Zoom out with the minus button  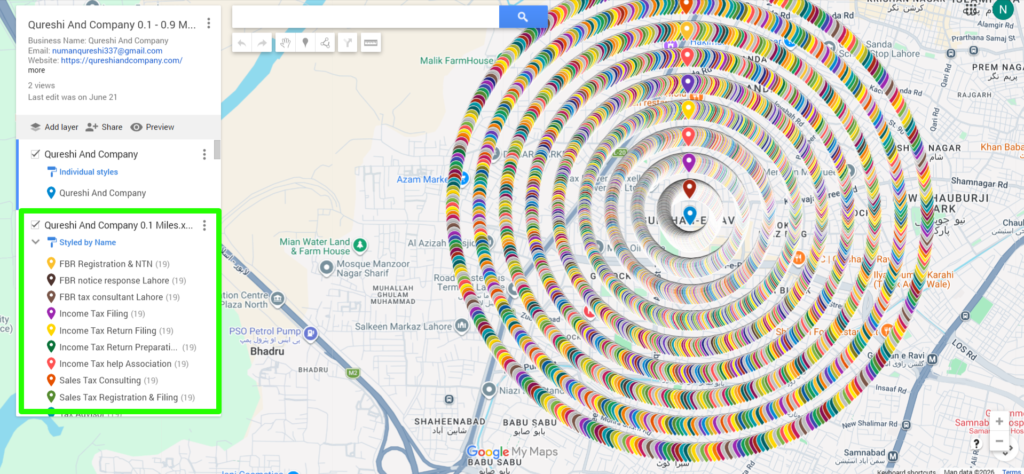tap(999, 441)
